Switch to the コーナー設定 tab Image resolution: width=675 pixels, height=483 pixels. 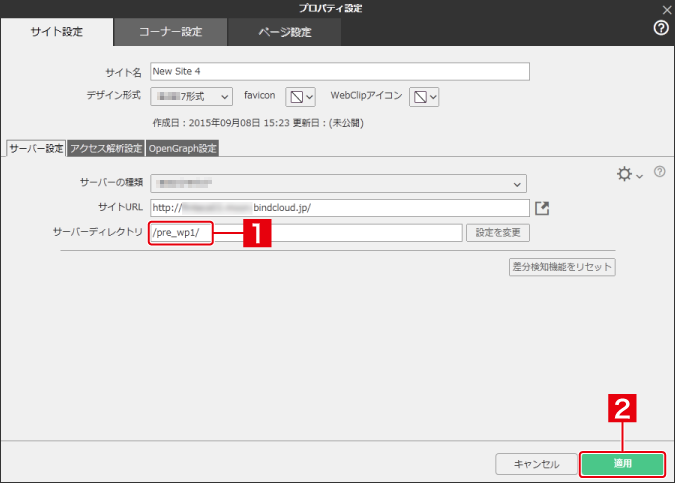point(170,32)
